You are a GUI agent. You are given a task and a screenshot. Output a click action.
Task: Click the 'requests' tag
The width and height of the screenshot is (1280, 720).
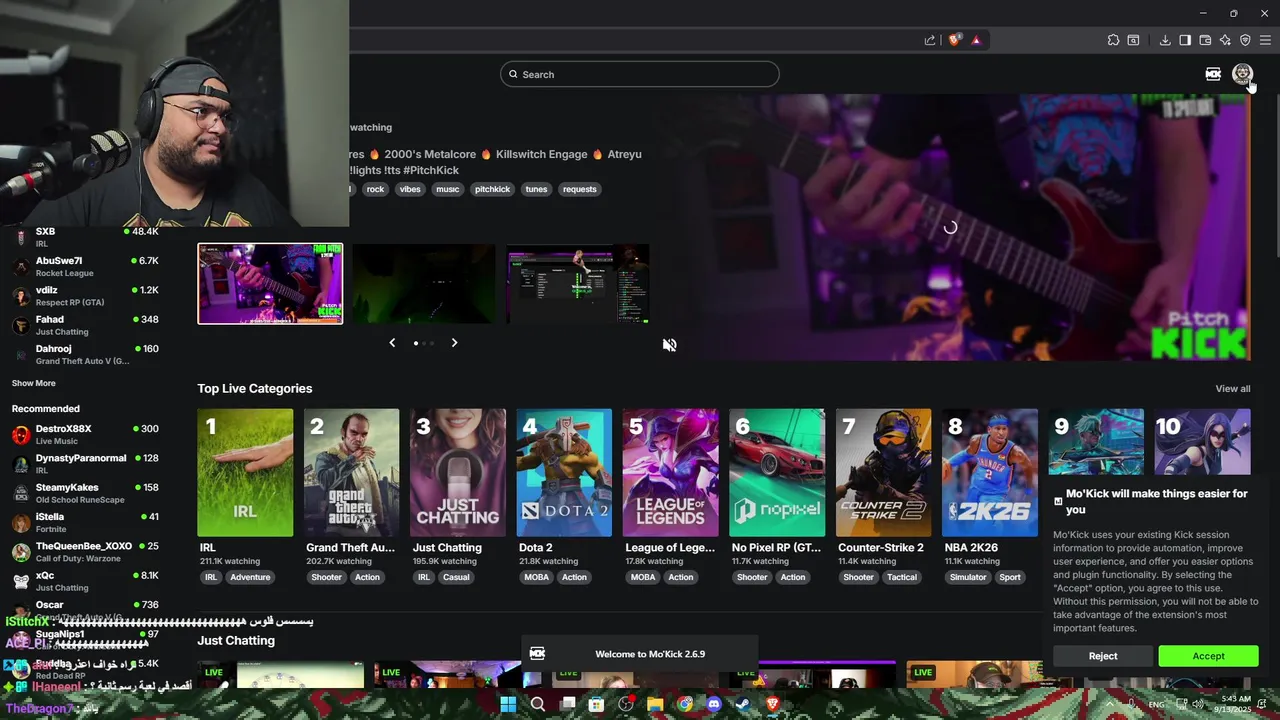pyautogui.click(x=579, y=189)
